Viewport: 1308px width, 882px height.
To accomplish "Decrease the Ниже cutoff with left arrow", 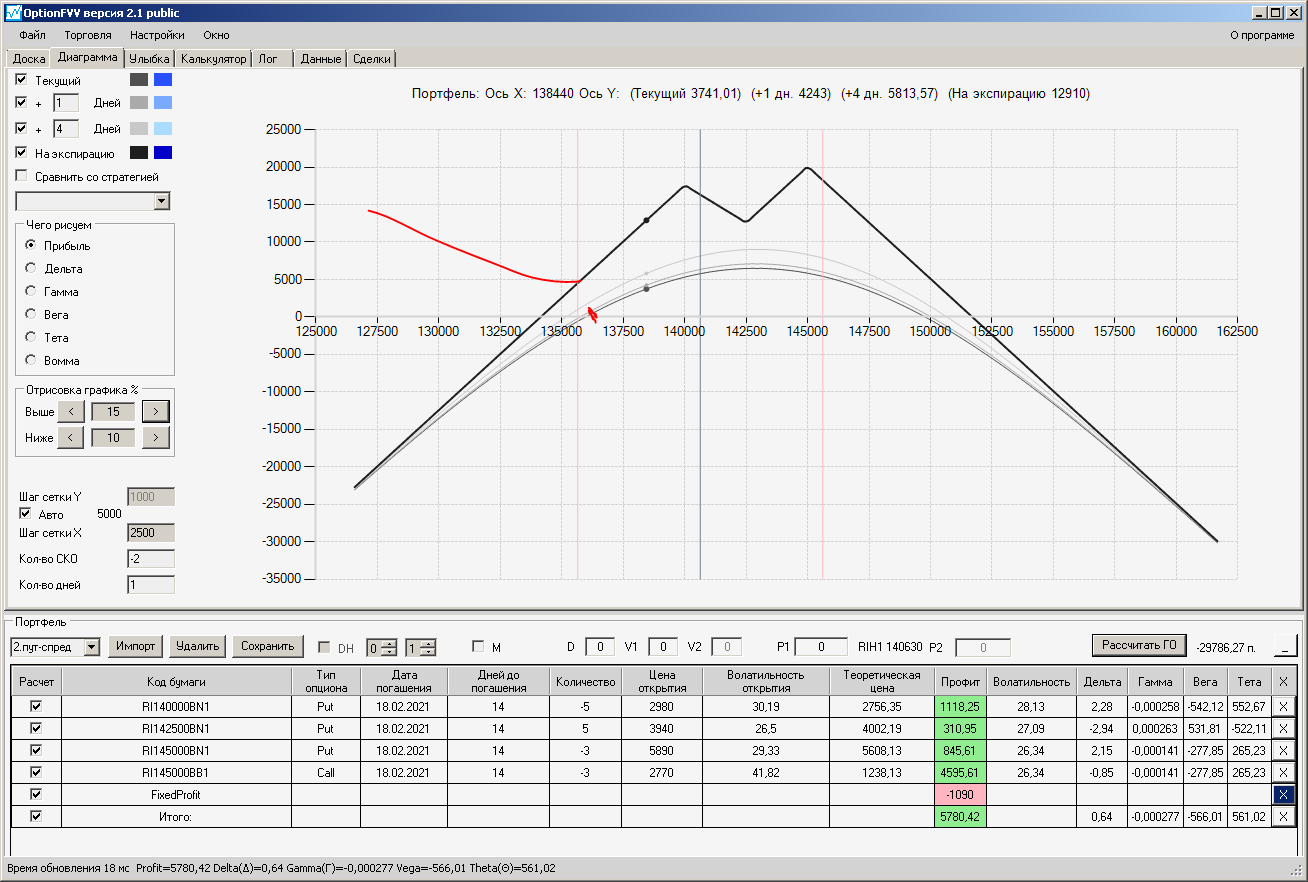I will [70, 437].
